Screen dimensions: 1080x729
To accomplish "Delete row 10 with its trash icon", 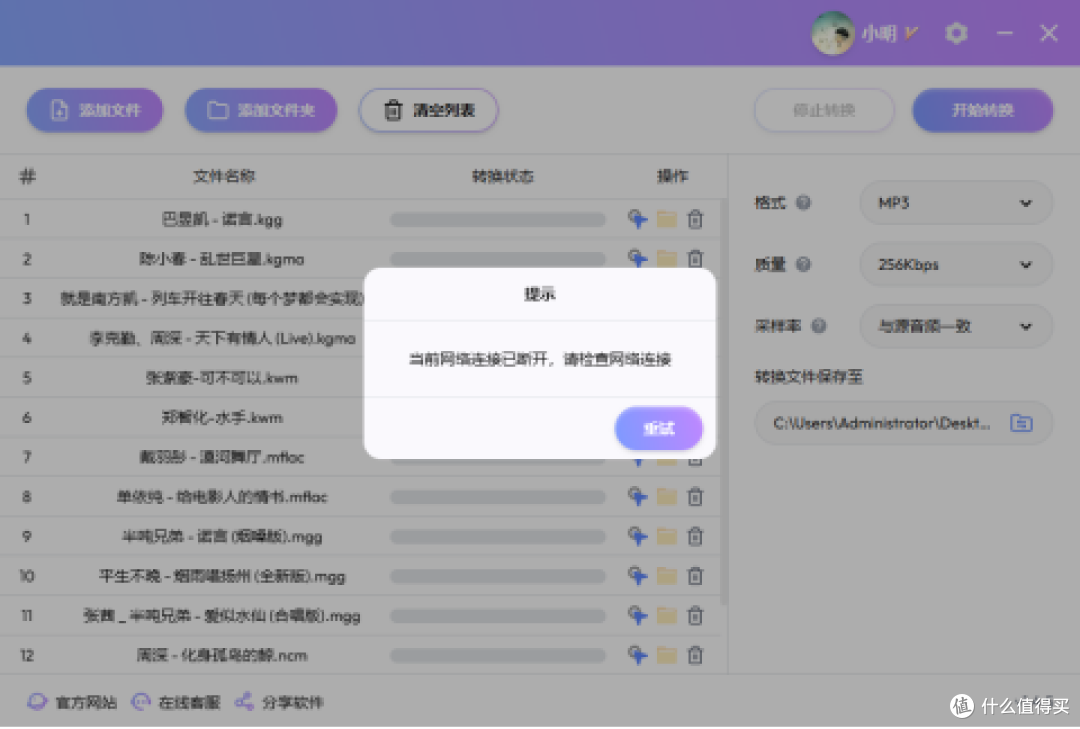I will tap(695, 576).
